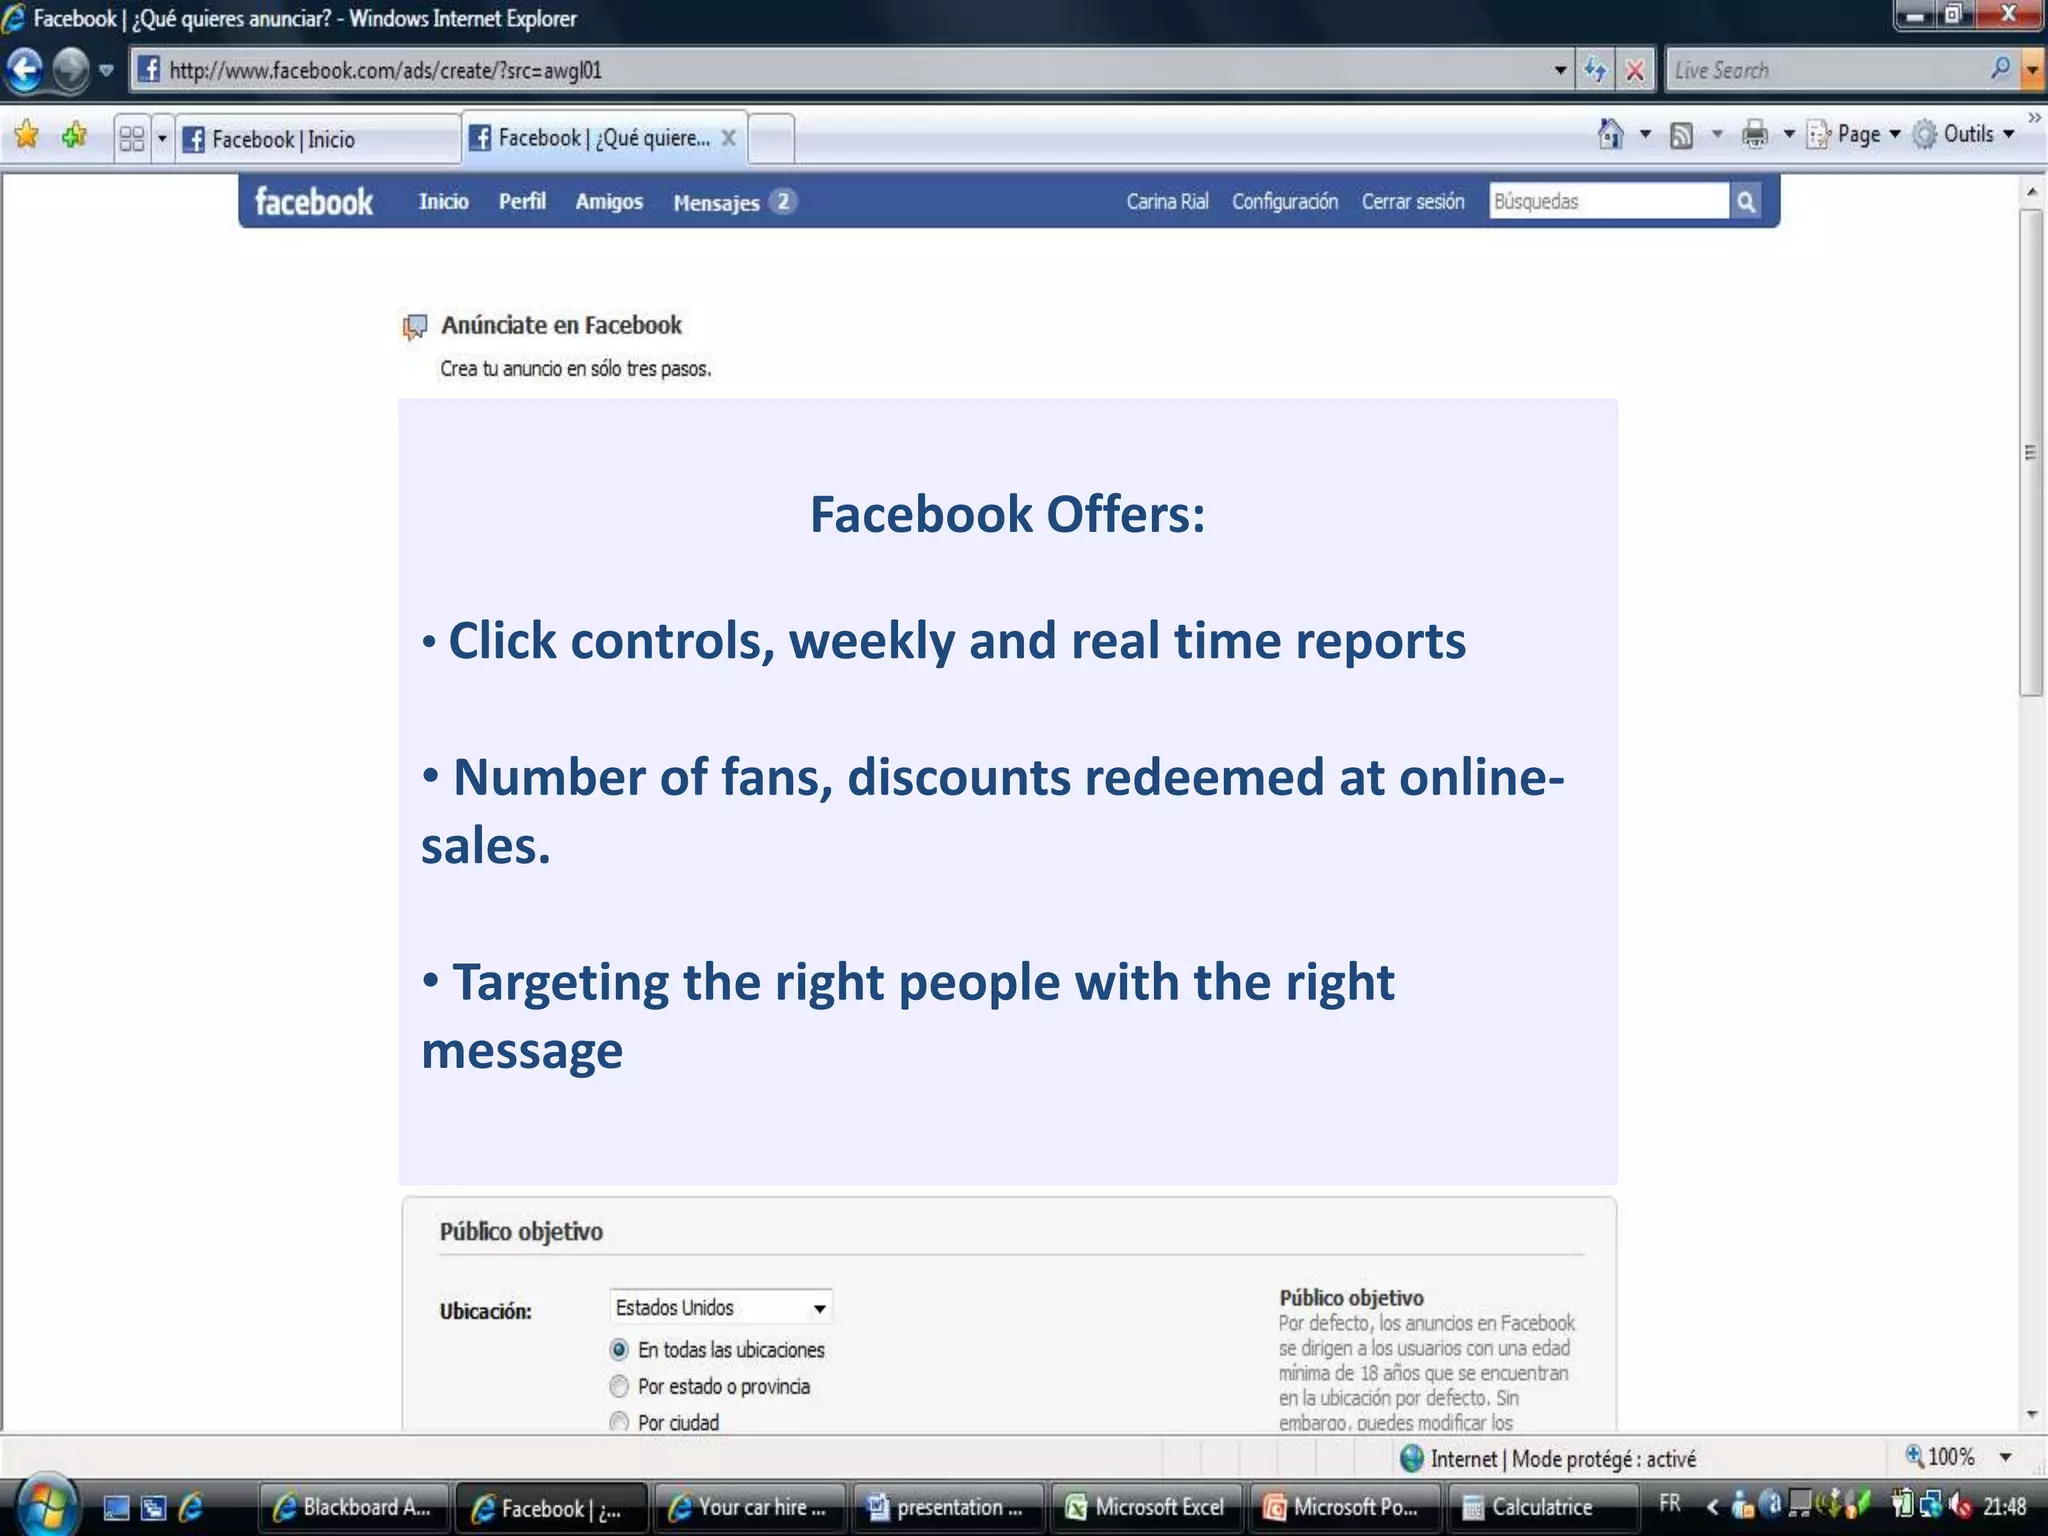
Task: Launch Internet Explorer from quick launch
Action: point(190,1507)
